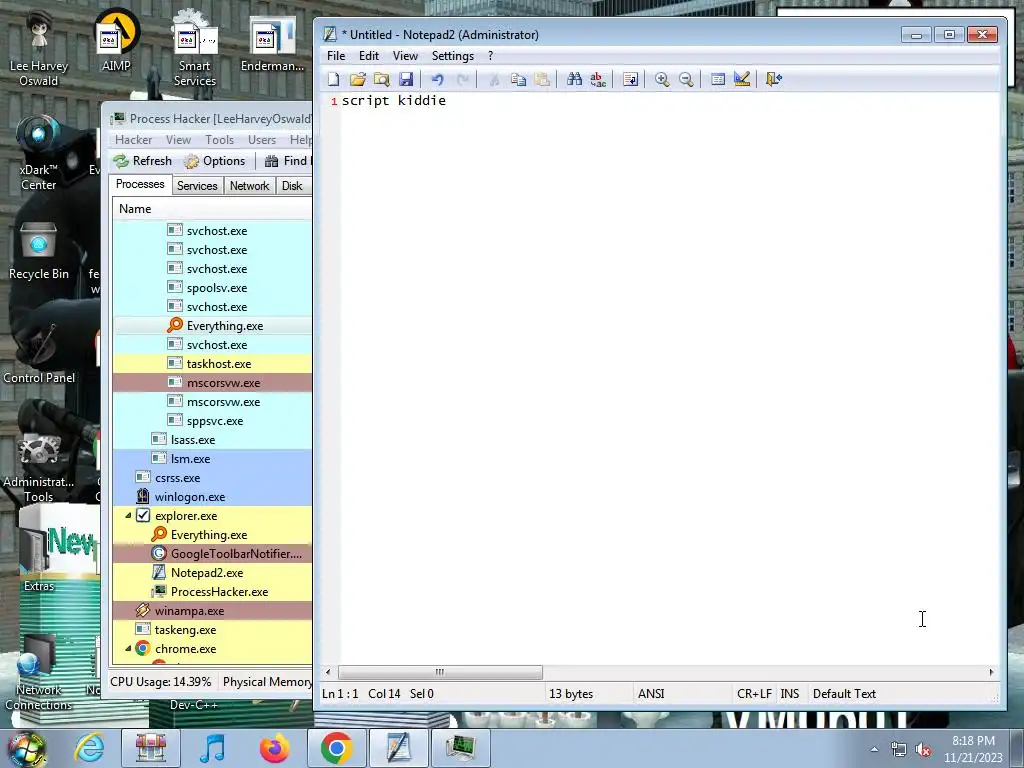Open Chrome from the taskbar
The height and width of the screenshot is (768, 1024).
coord(336,748)
